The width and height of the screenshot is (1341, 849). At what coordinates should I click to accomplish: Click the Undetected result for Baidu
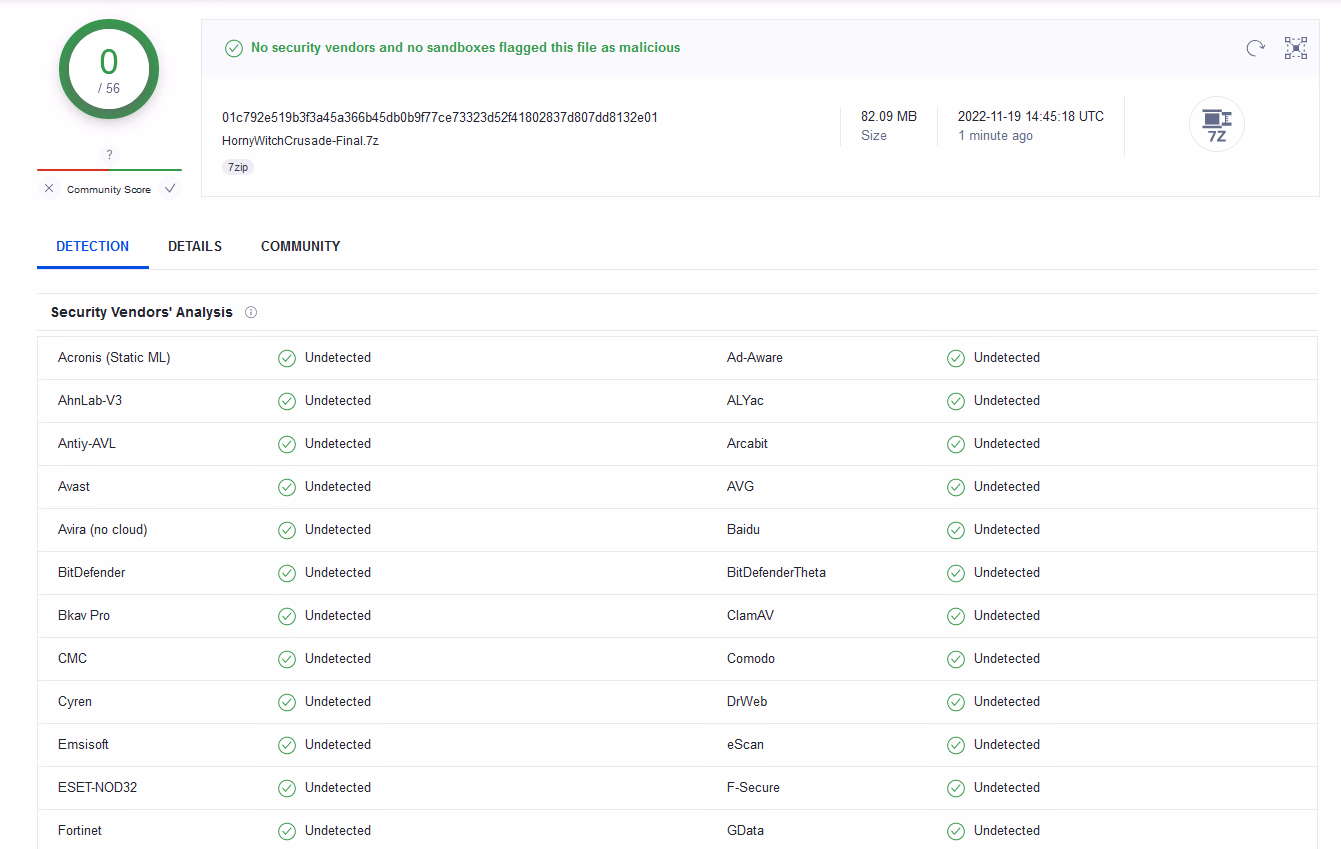(x=1007, y=530)
